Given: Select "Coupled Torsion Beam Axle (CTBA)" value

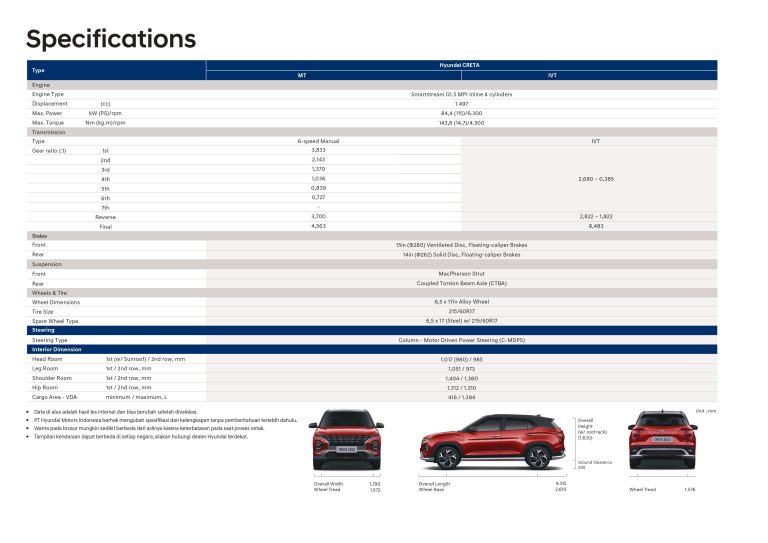Looking at the screenshot, I should click(461, 283).
